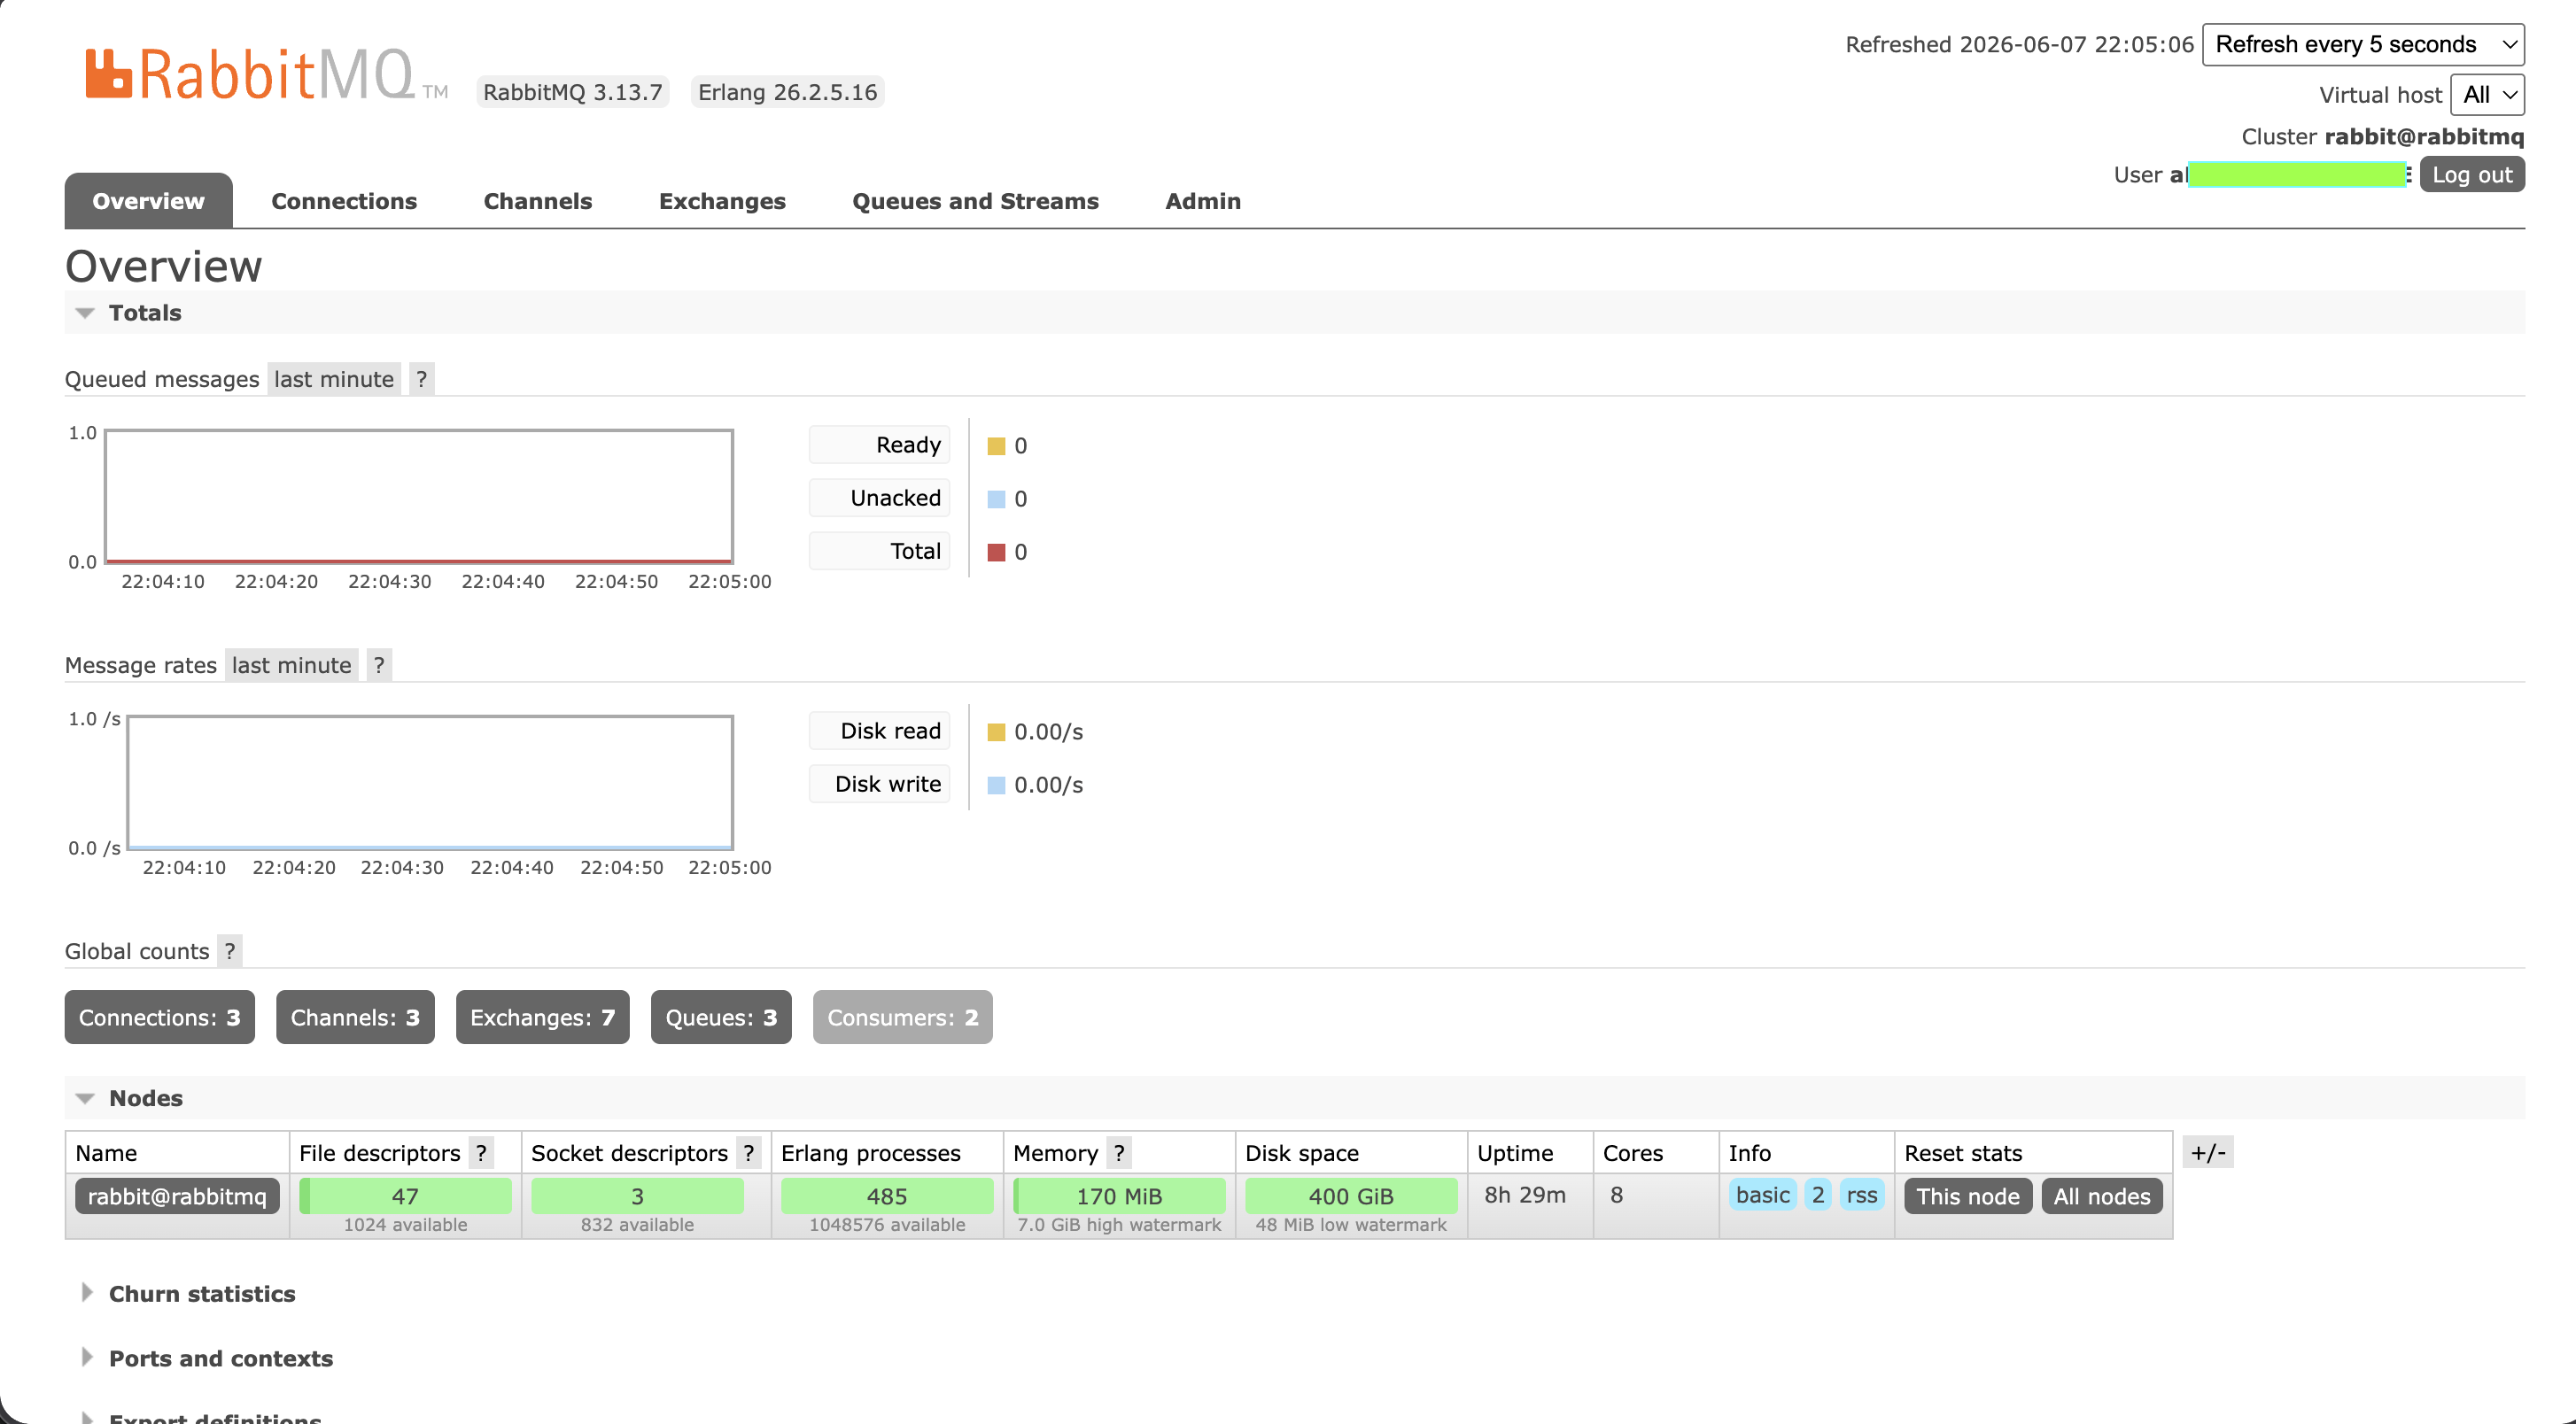Open the rabbit@rabbitmq node link
The image size is (2576, 1424).
coord(177,1196)
